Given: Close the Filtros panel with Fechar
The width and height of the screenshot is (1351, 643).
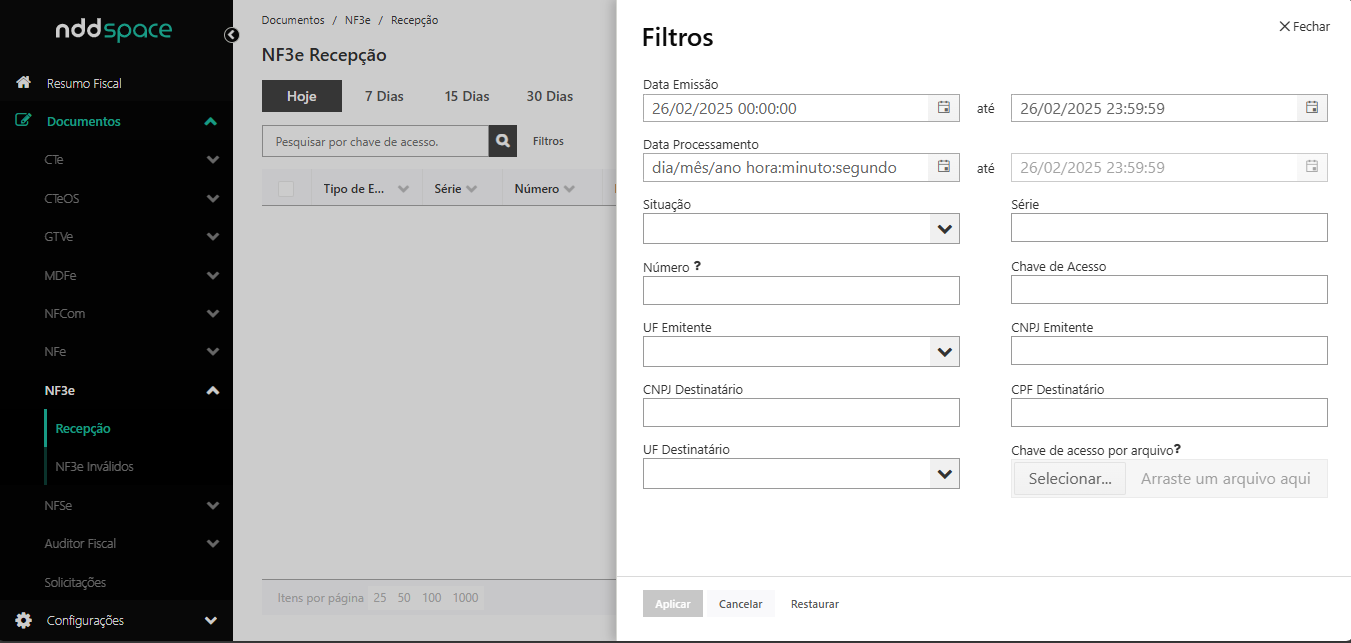Looking at the screenshot, I should coord(1304,27).
